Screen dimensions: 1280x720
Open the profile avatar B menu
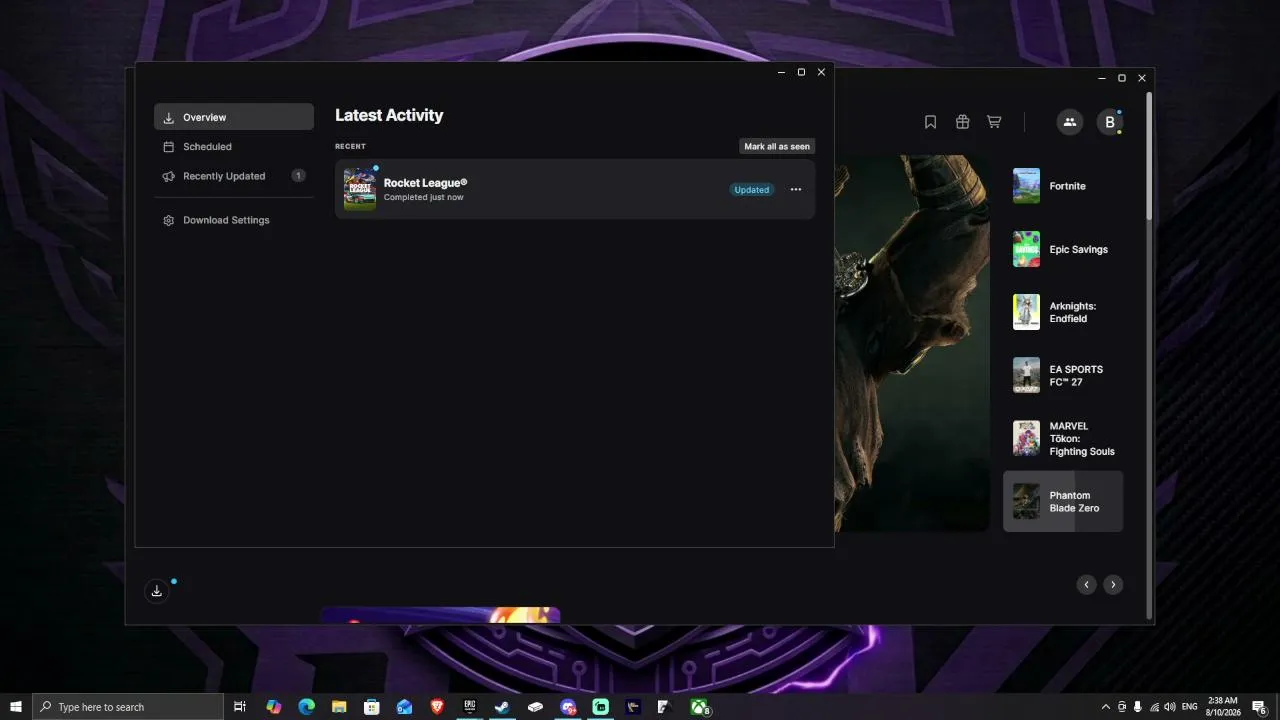1110,122
